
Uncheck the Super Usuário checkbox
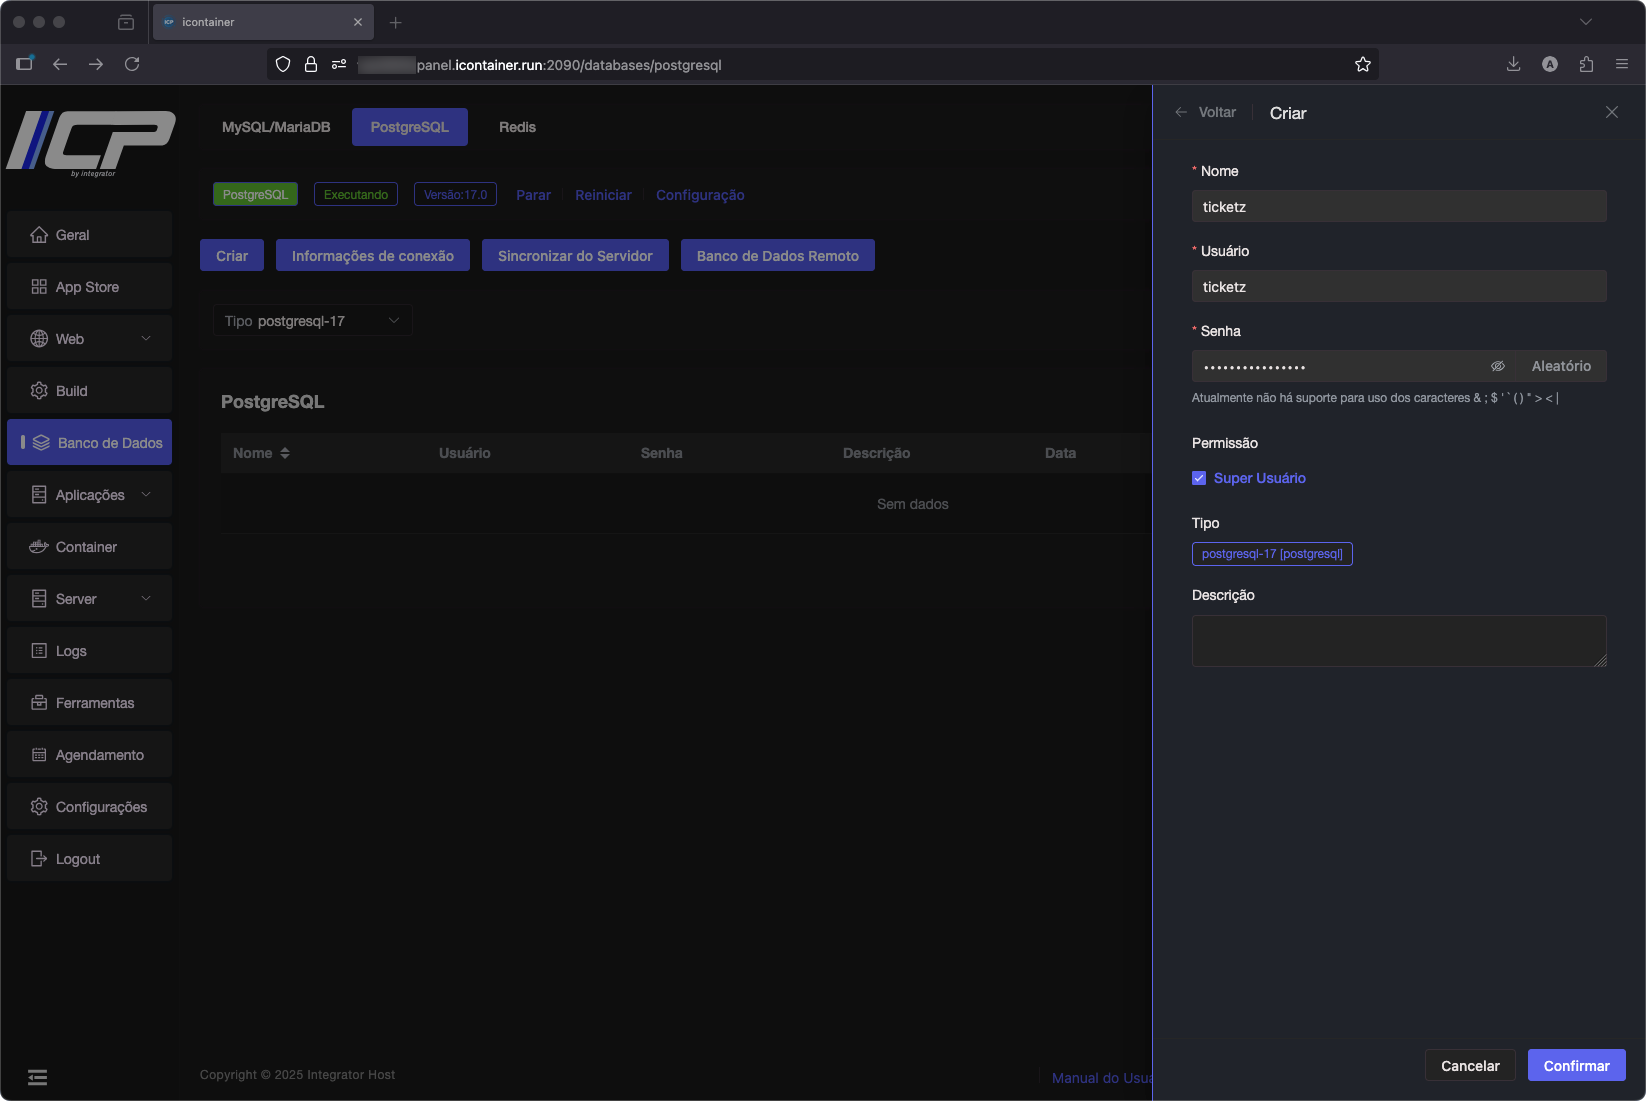(1199, 478)
